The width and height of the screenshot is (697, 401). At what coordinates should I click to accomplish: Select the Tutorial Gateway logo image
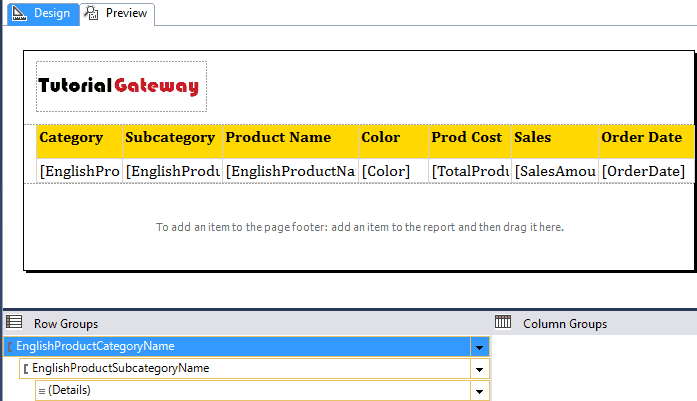(x=121, y=86)
